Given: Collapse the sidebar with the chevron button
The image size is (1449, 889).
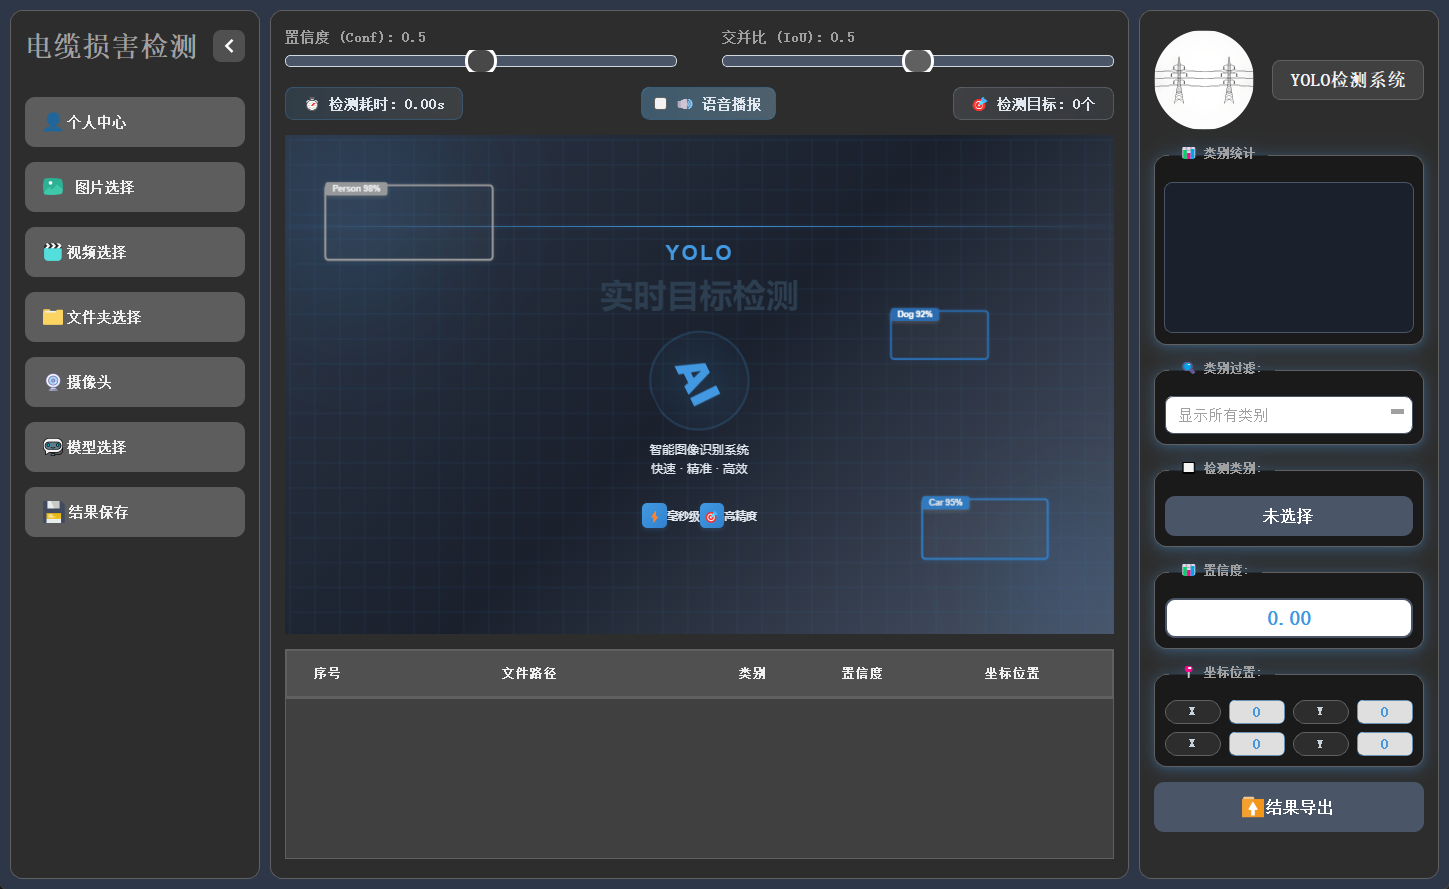Looking at the screenshot, I should coord(229,46).
